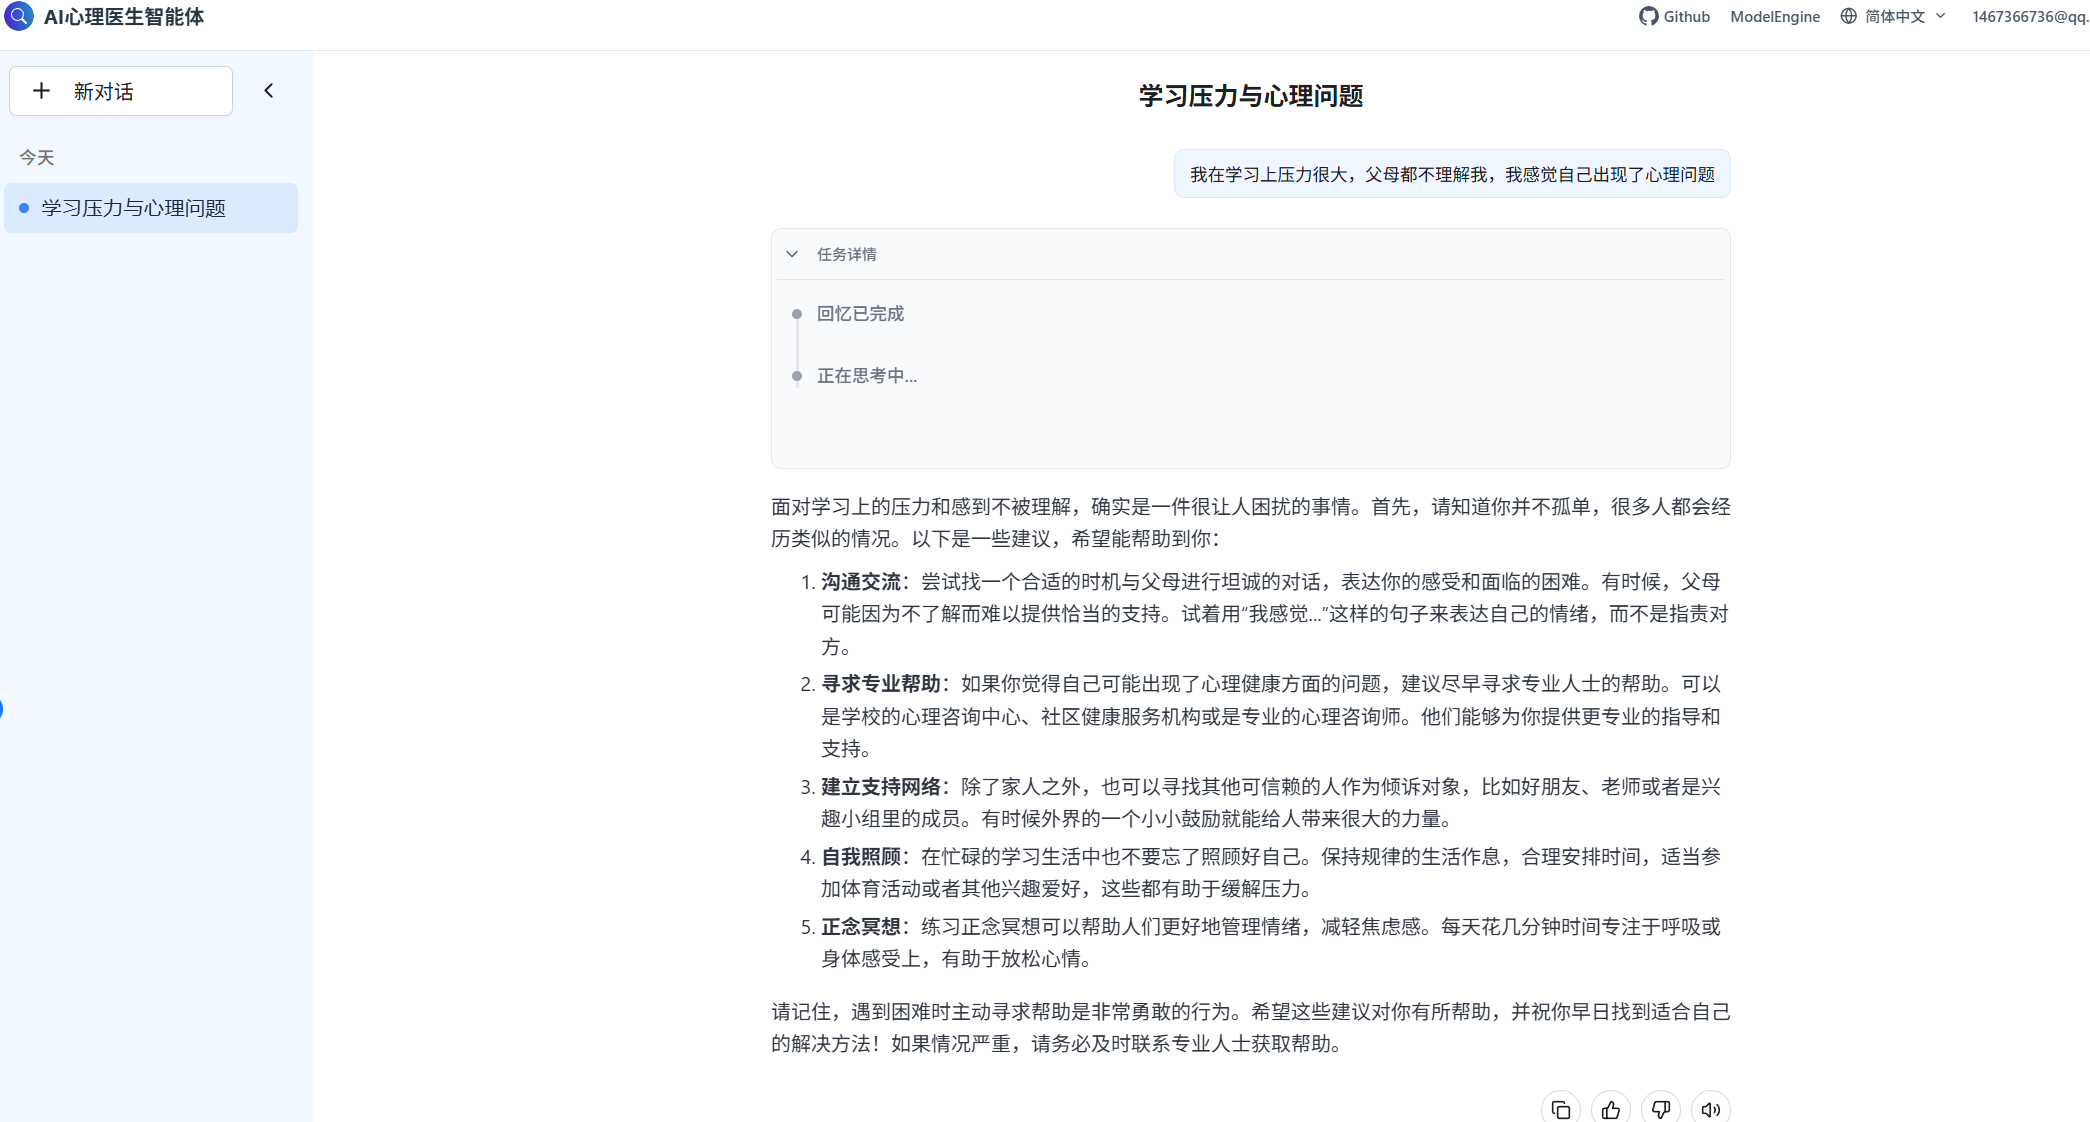Viewport: 2090px width, 1122px height.
Task: Click the globe language icon
Action: (1846, 16)
